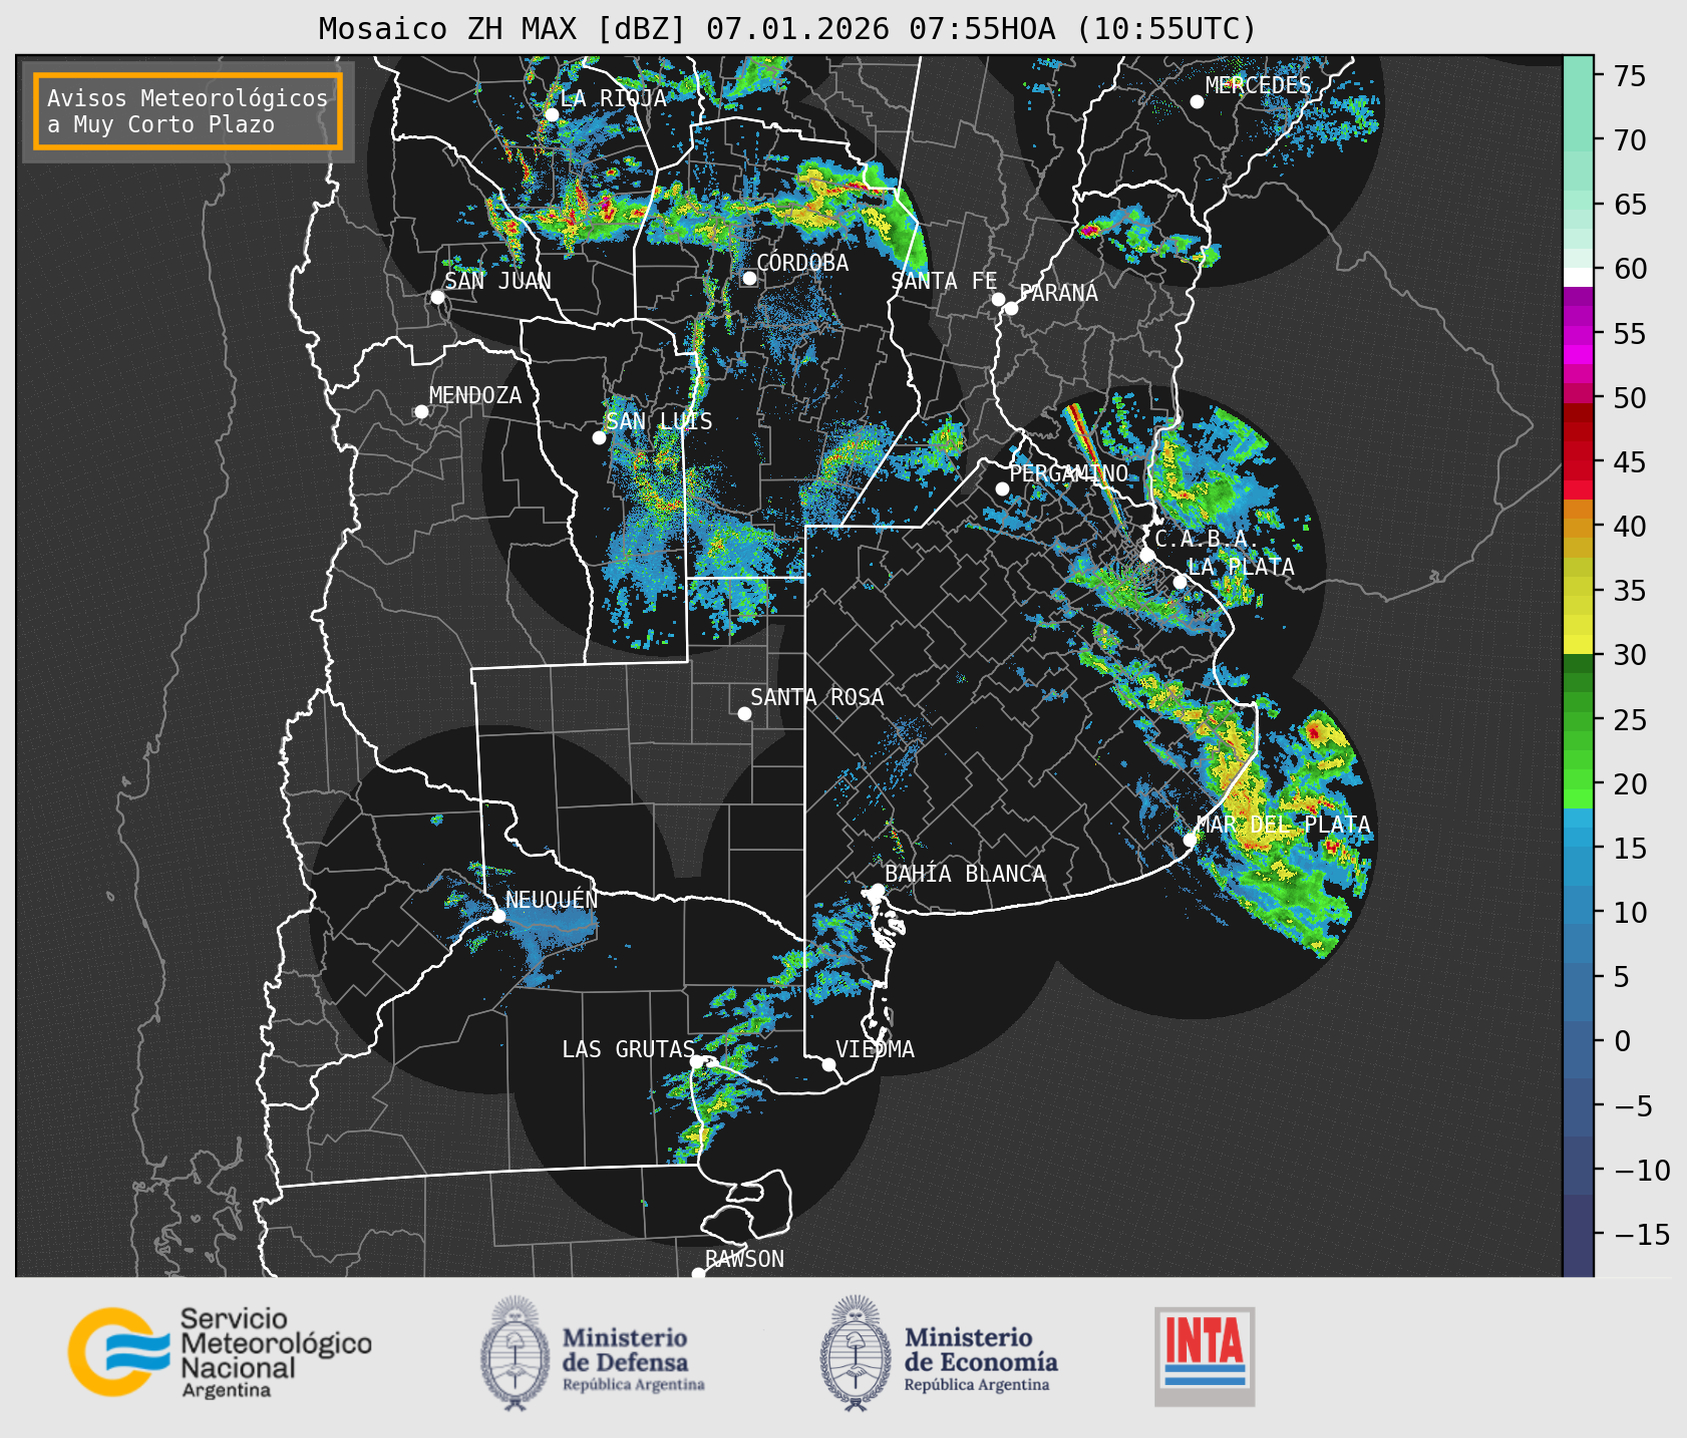Click the Servicio Meteorológico Nacional logo

[220, 1353]
